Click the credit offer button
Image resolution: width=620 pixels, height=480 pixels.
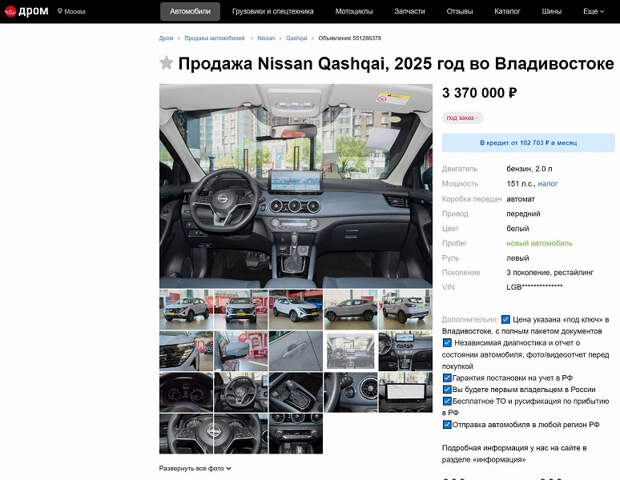pyautogui.click(x=528, y=143)
